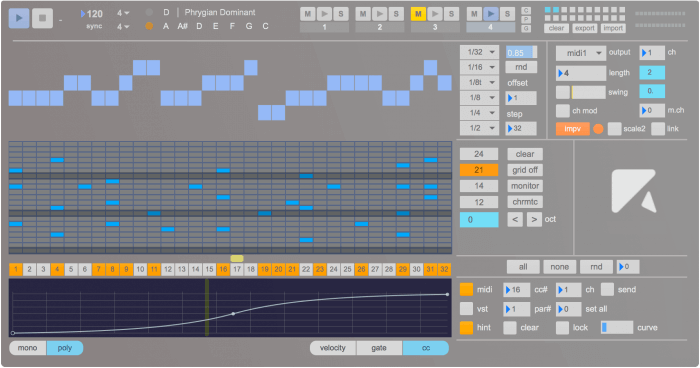Unmute track 3 via yellow M button
Viewport: 700px width, 368px height.
pyautogui.click(x=418, y=14)
